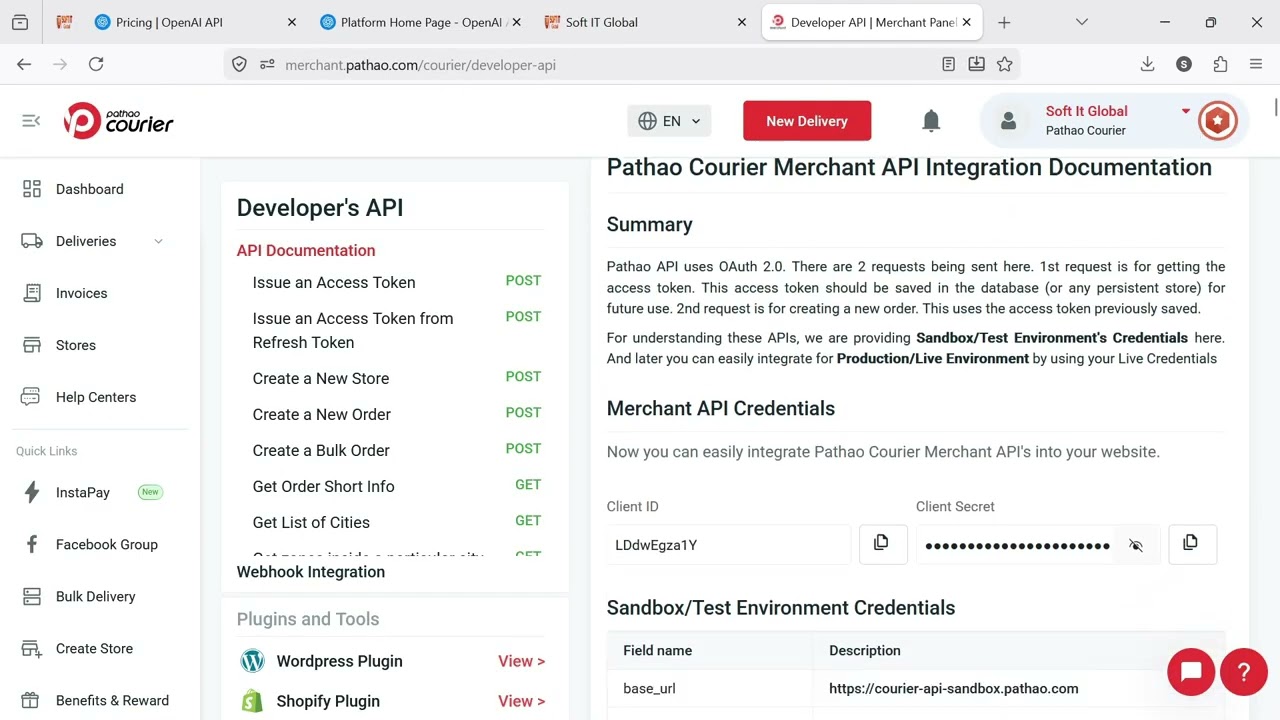Collapse the sidebar with the hamburger icon

click(31, 121)
